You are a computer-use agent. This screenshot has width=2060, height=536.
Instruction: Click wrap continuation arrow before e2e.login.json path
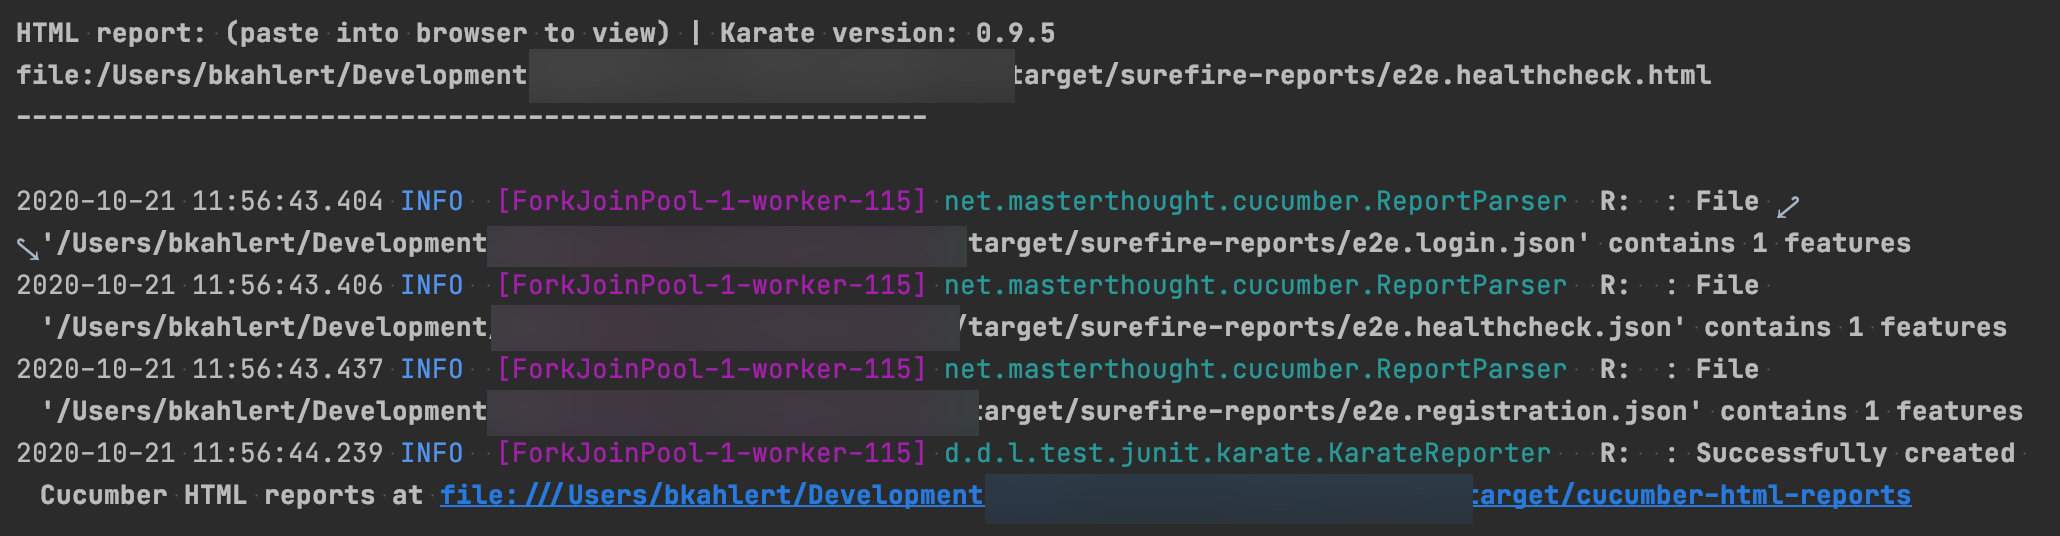(28, 248)
